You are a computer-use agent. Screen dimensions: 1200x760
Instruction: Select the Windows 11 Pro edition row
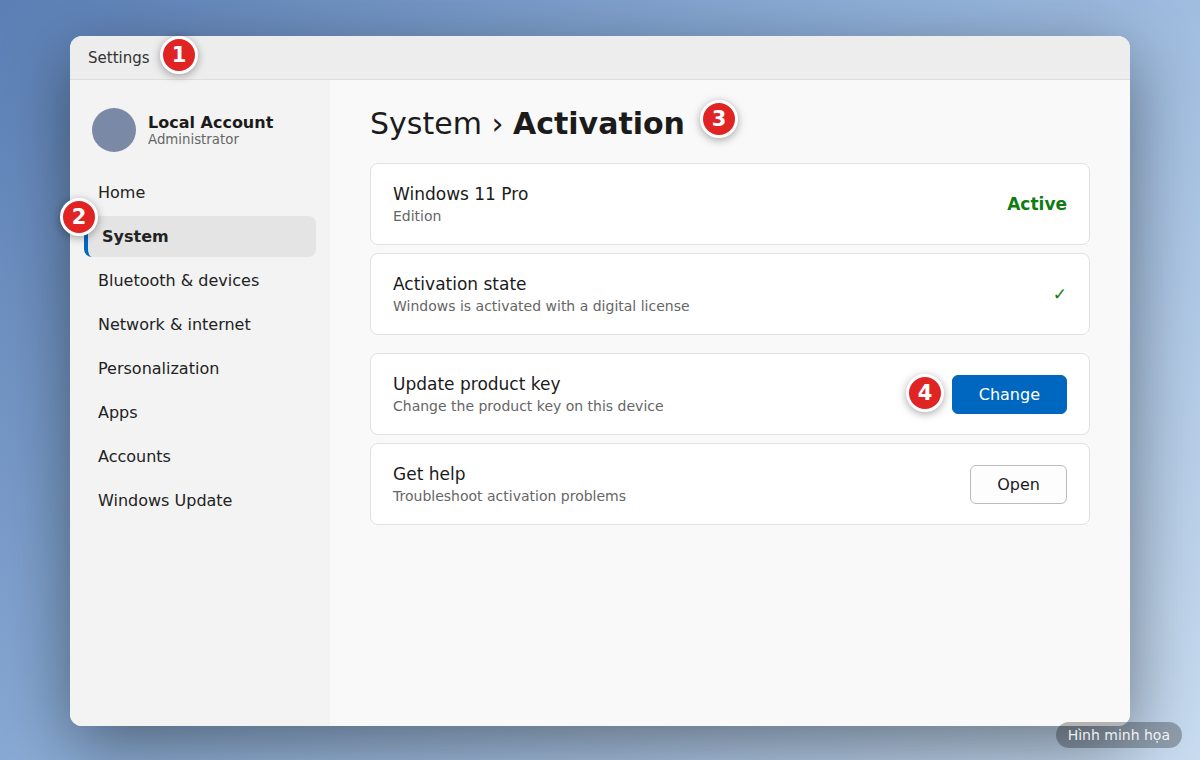click(x=730, y=204)
